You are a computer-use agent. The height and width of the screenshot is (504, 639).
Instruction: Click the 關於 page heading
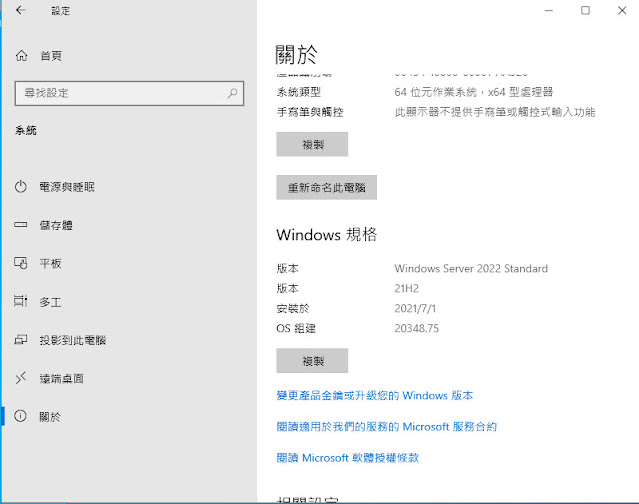296,55
